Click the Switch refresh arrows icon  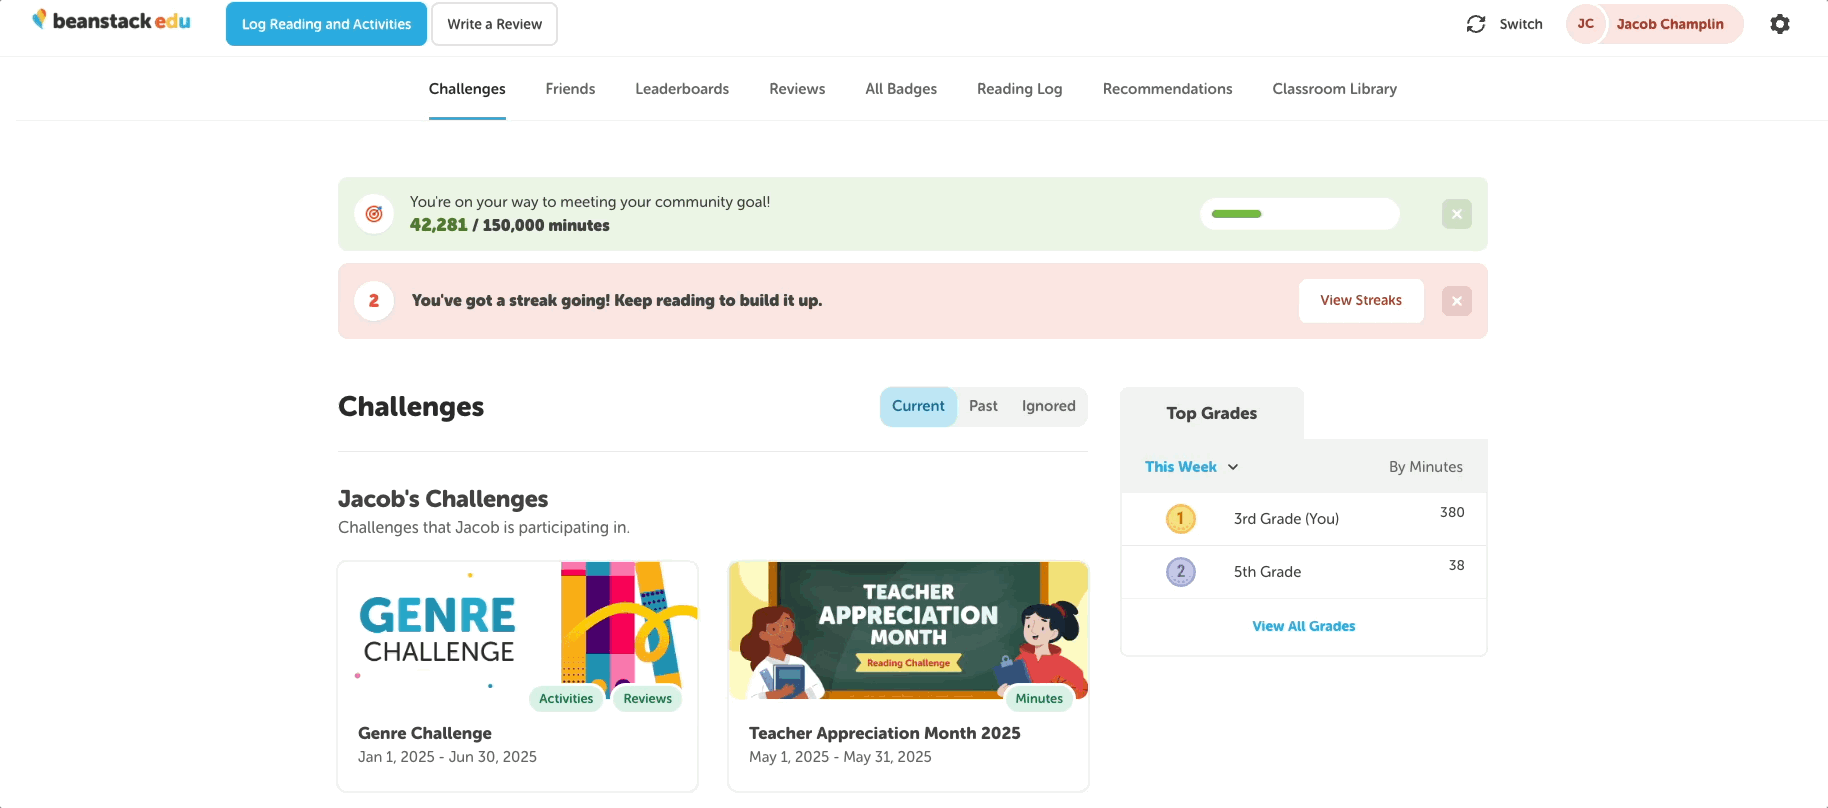[x=1476, y=24]
